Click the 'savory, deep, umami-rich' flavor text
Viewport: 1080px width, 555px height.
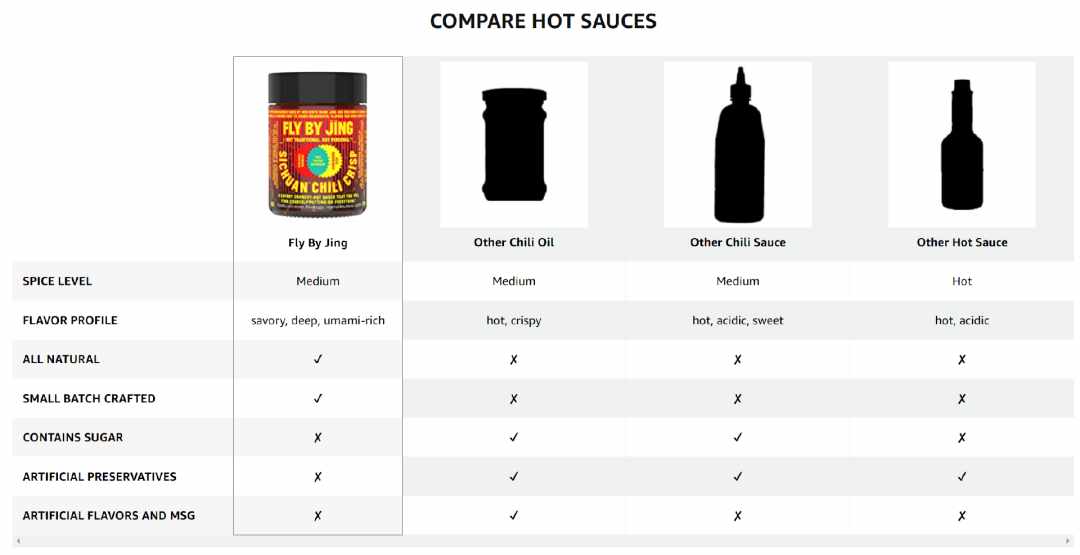click(318, 321)
